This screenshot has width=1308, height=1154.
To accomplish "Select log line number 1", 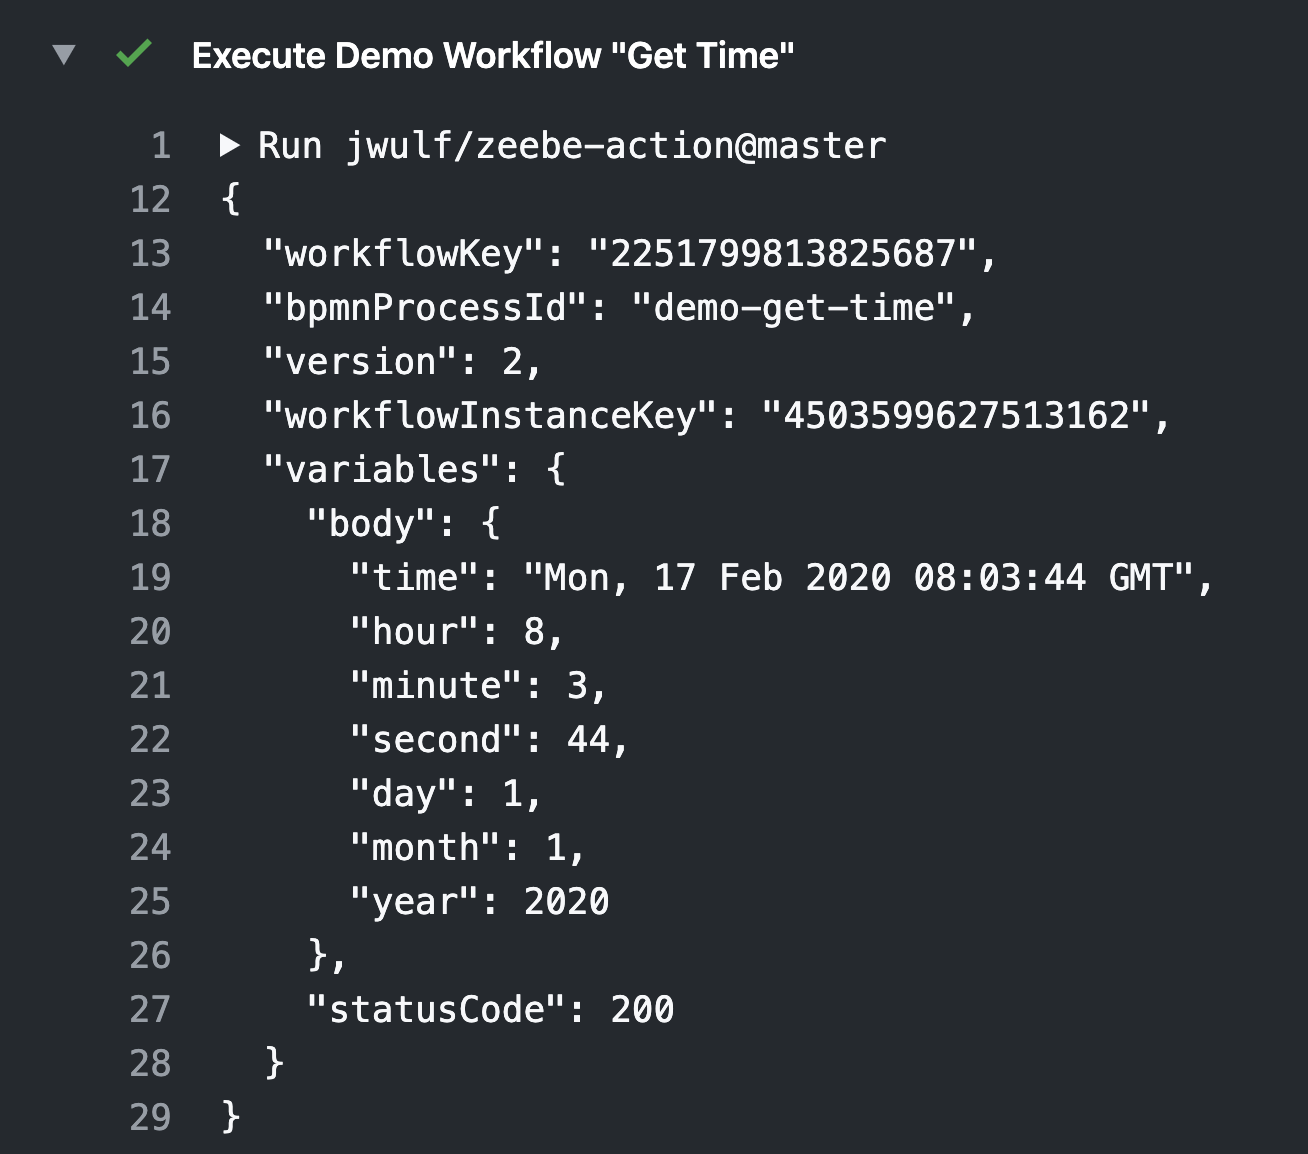I will pos(161,146).
